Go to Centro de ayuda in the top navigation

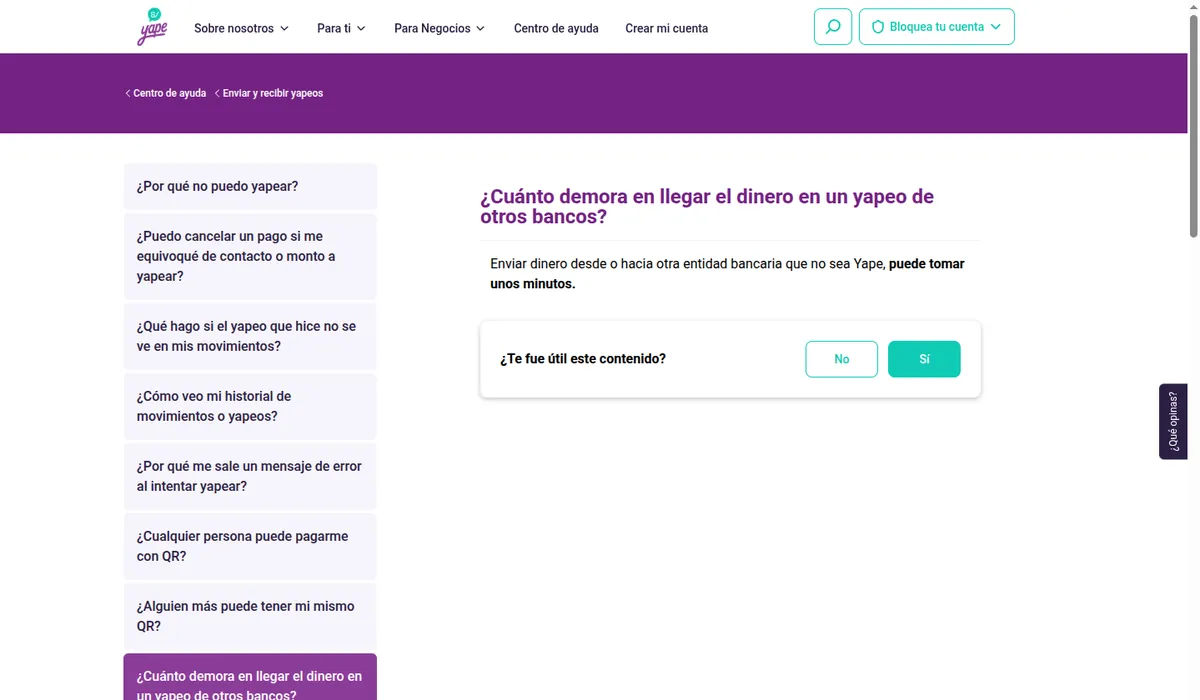(x=556, y=28)
